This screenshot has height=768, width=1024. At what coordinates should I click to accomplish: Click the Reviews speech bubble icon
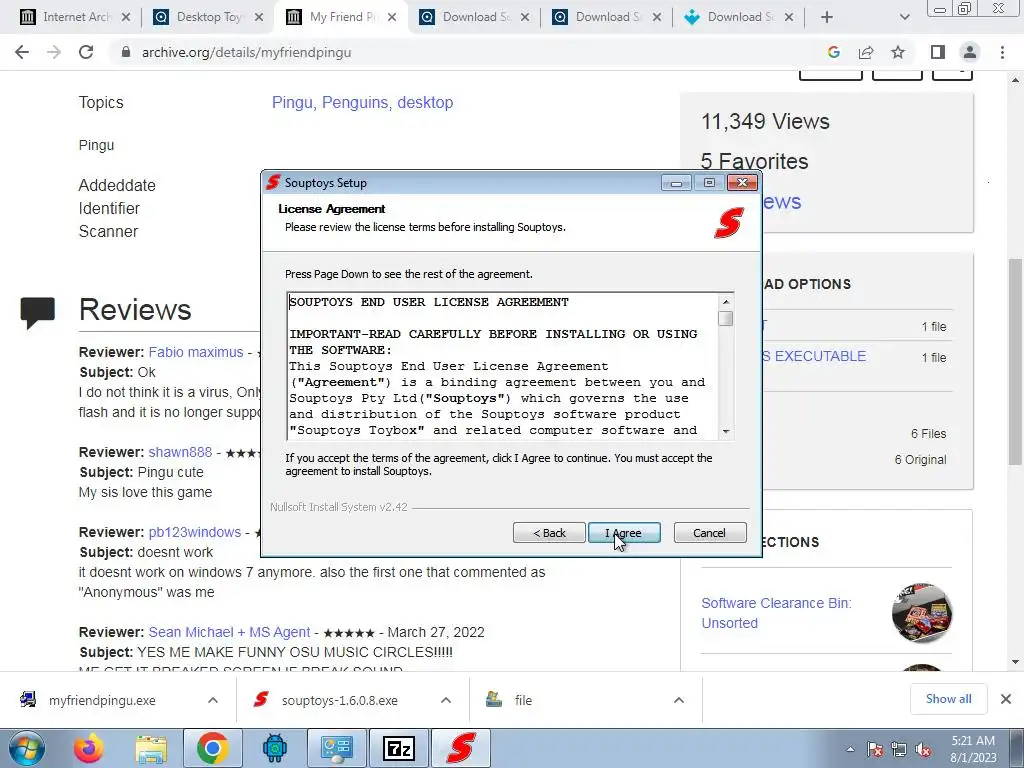[x=37, y=312]
